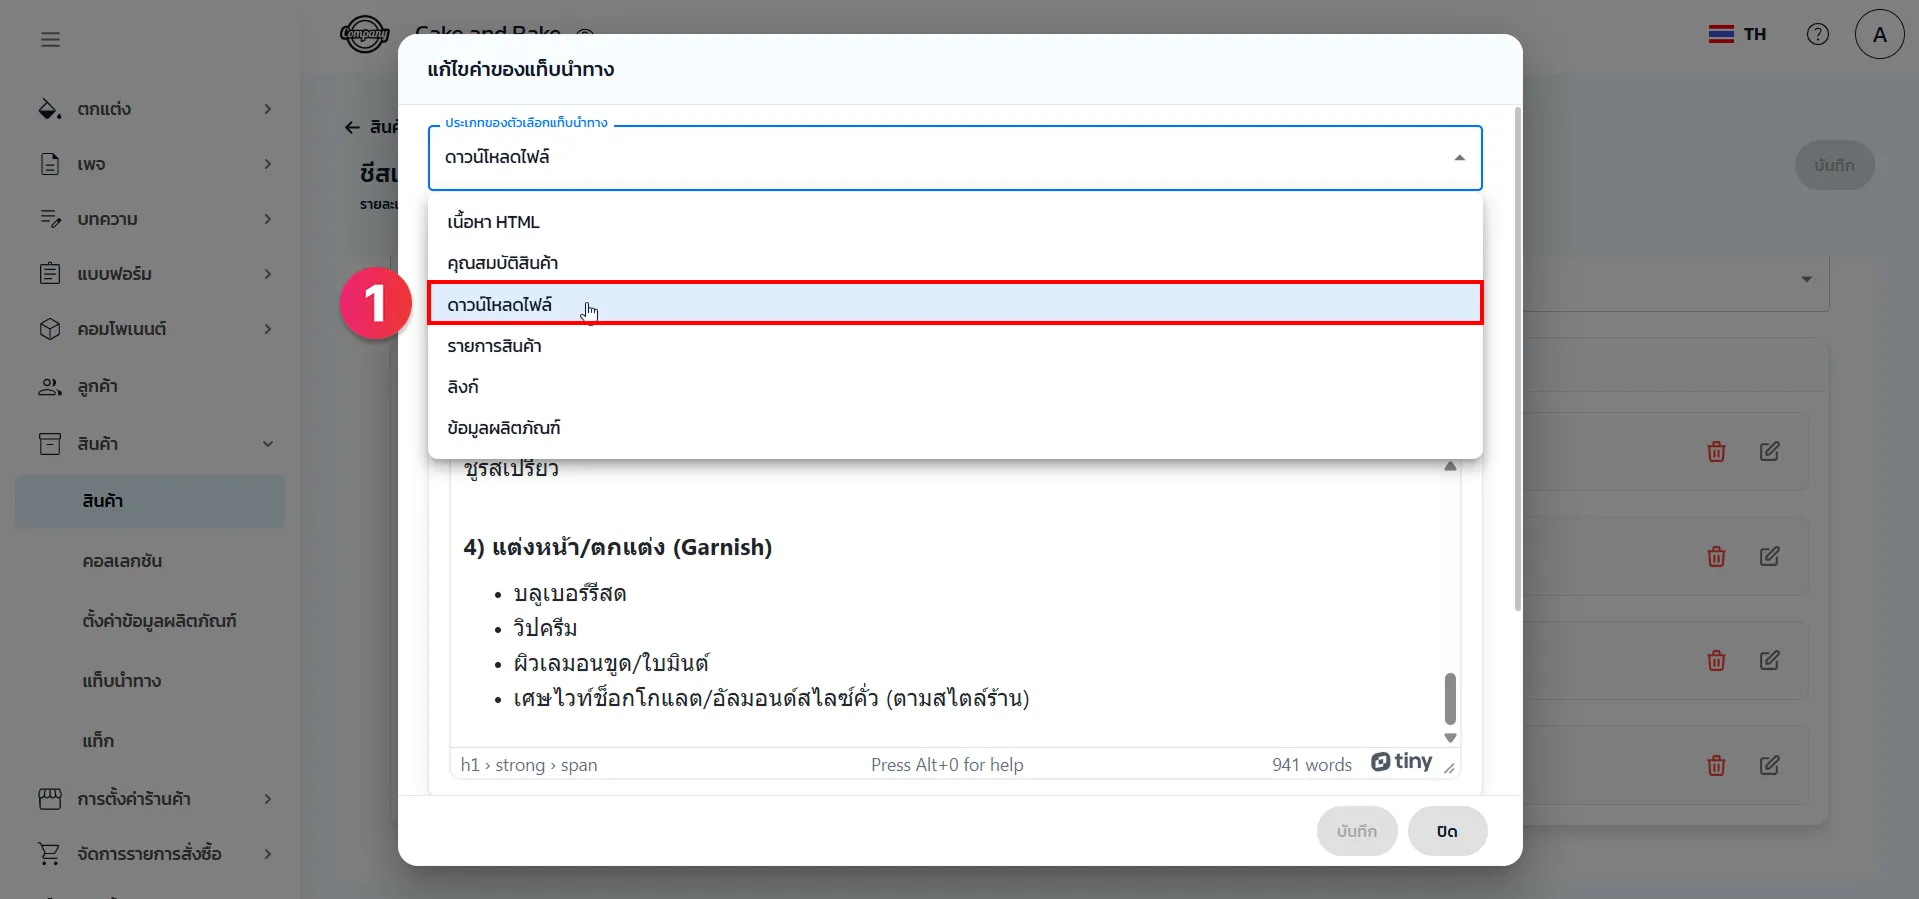Collapse the navigation tab type dropdown arrow

1459,158
